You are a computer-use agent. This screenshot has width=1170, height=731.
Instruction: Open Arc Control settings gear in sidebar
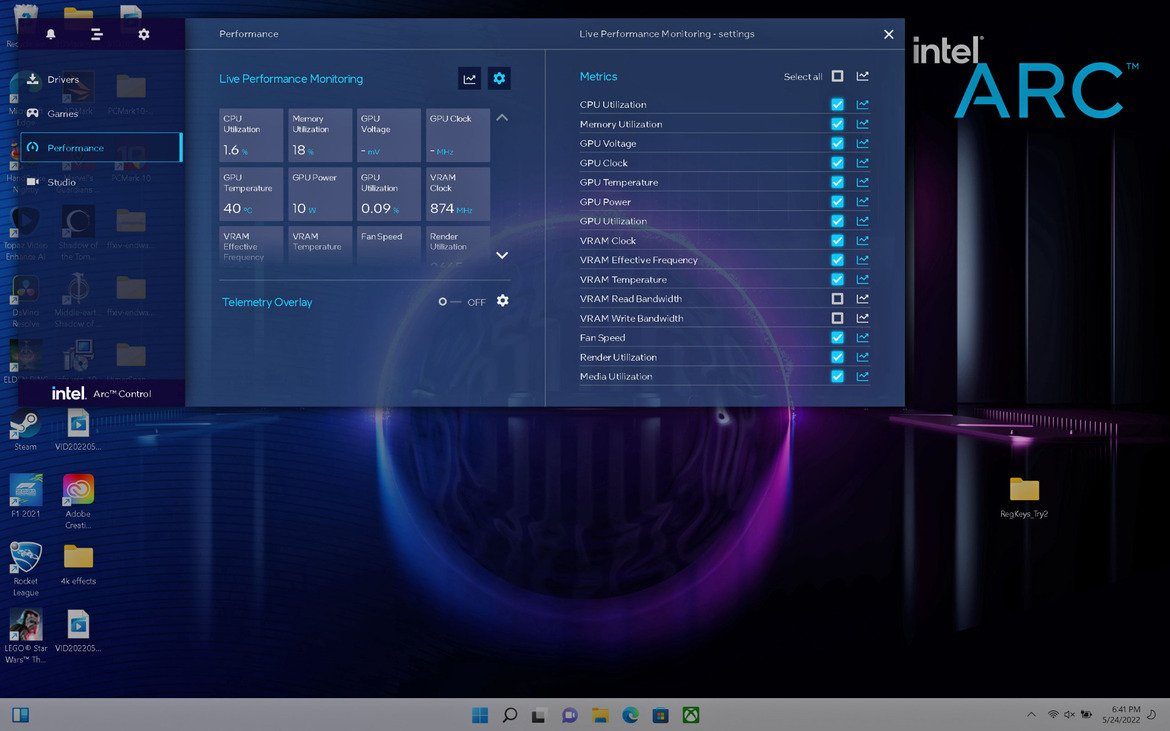coord(144,34)
